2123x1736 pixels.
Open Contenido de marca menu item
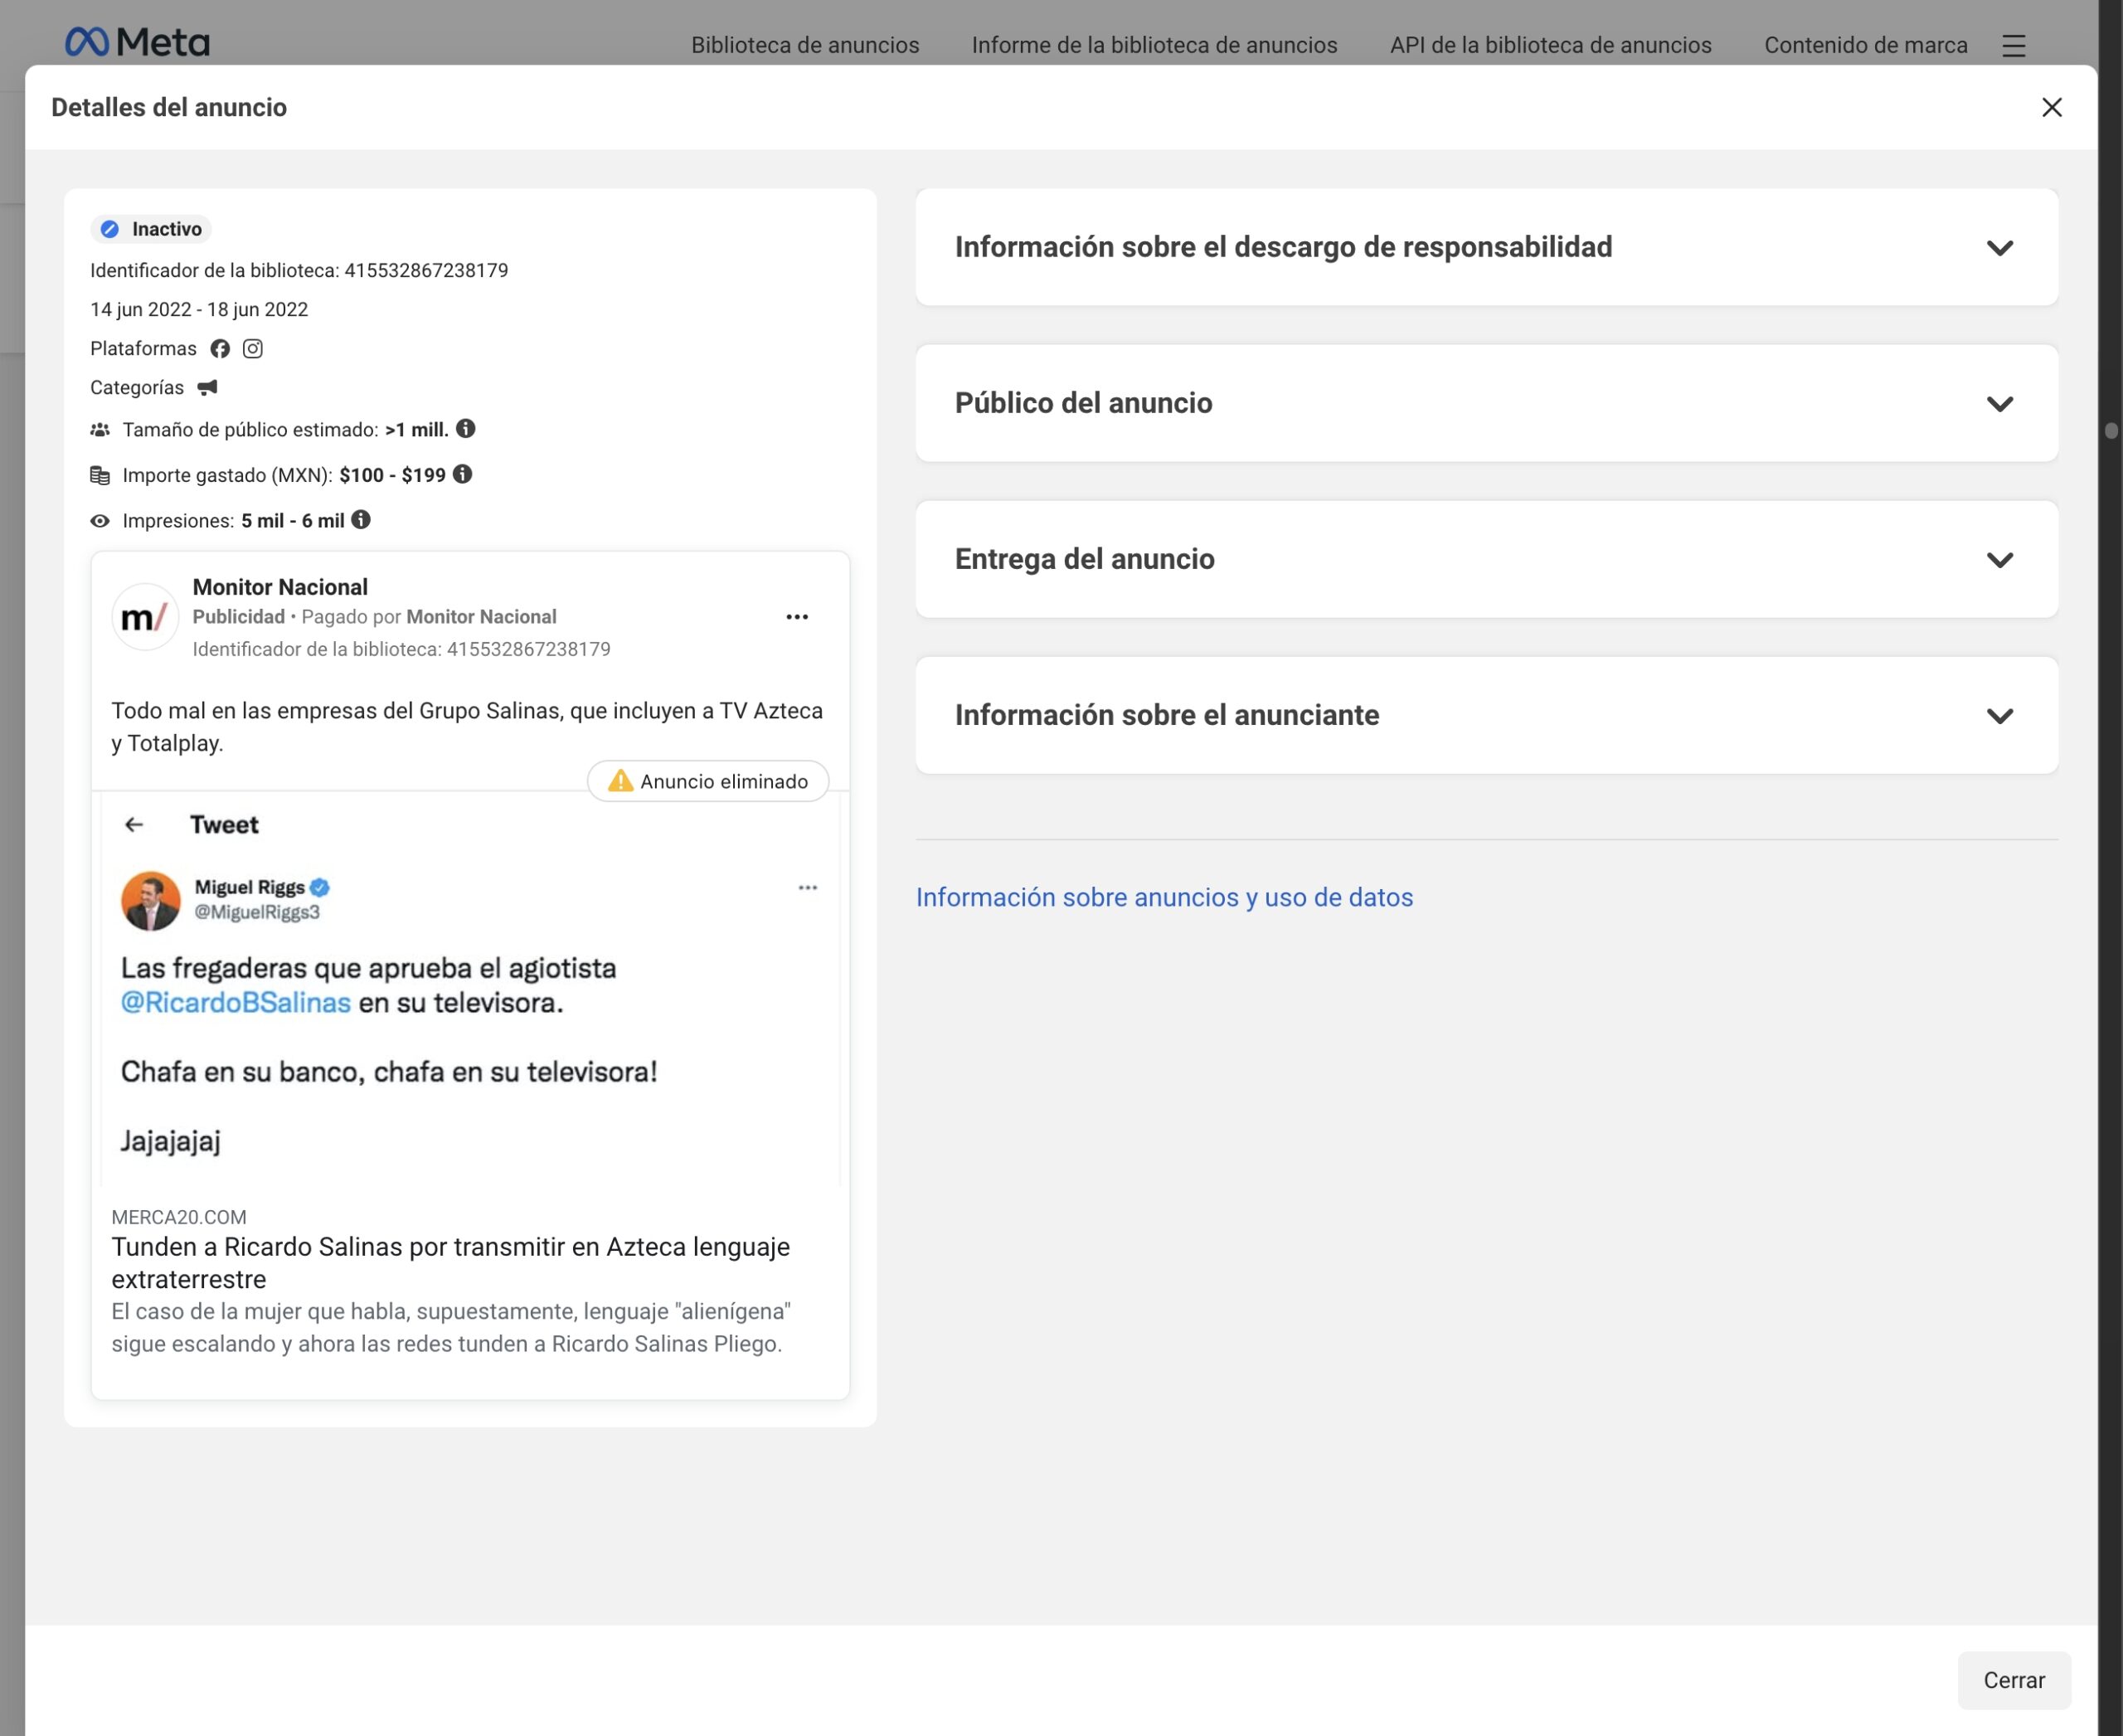click(1866, 45)
